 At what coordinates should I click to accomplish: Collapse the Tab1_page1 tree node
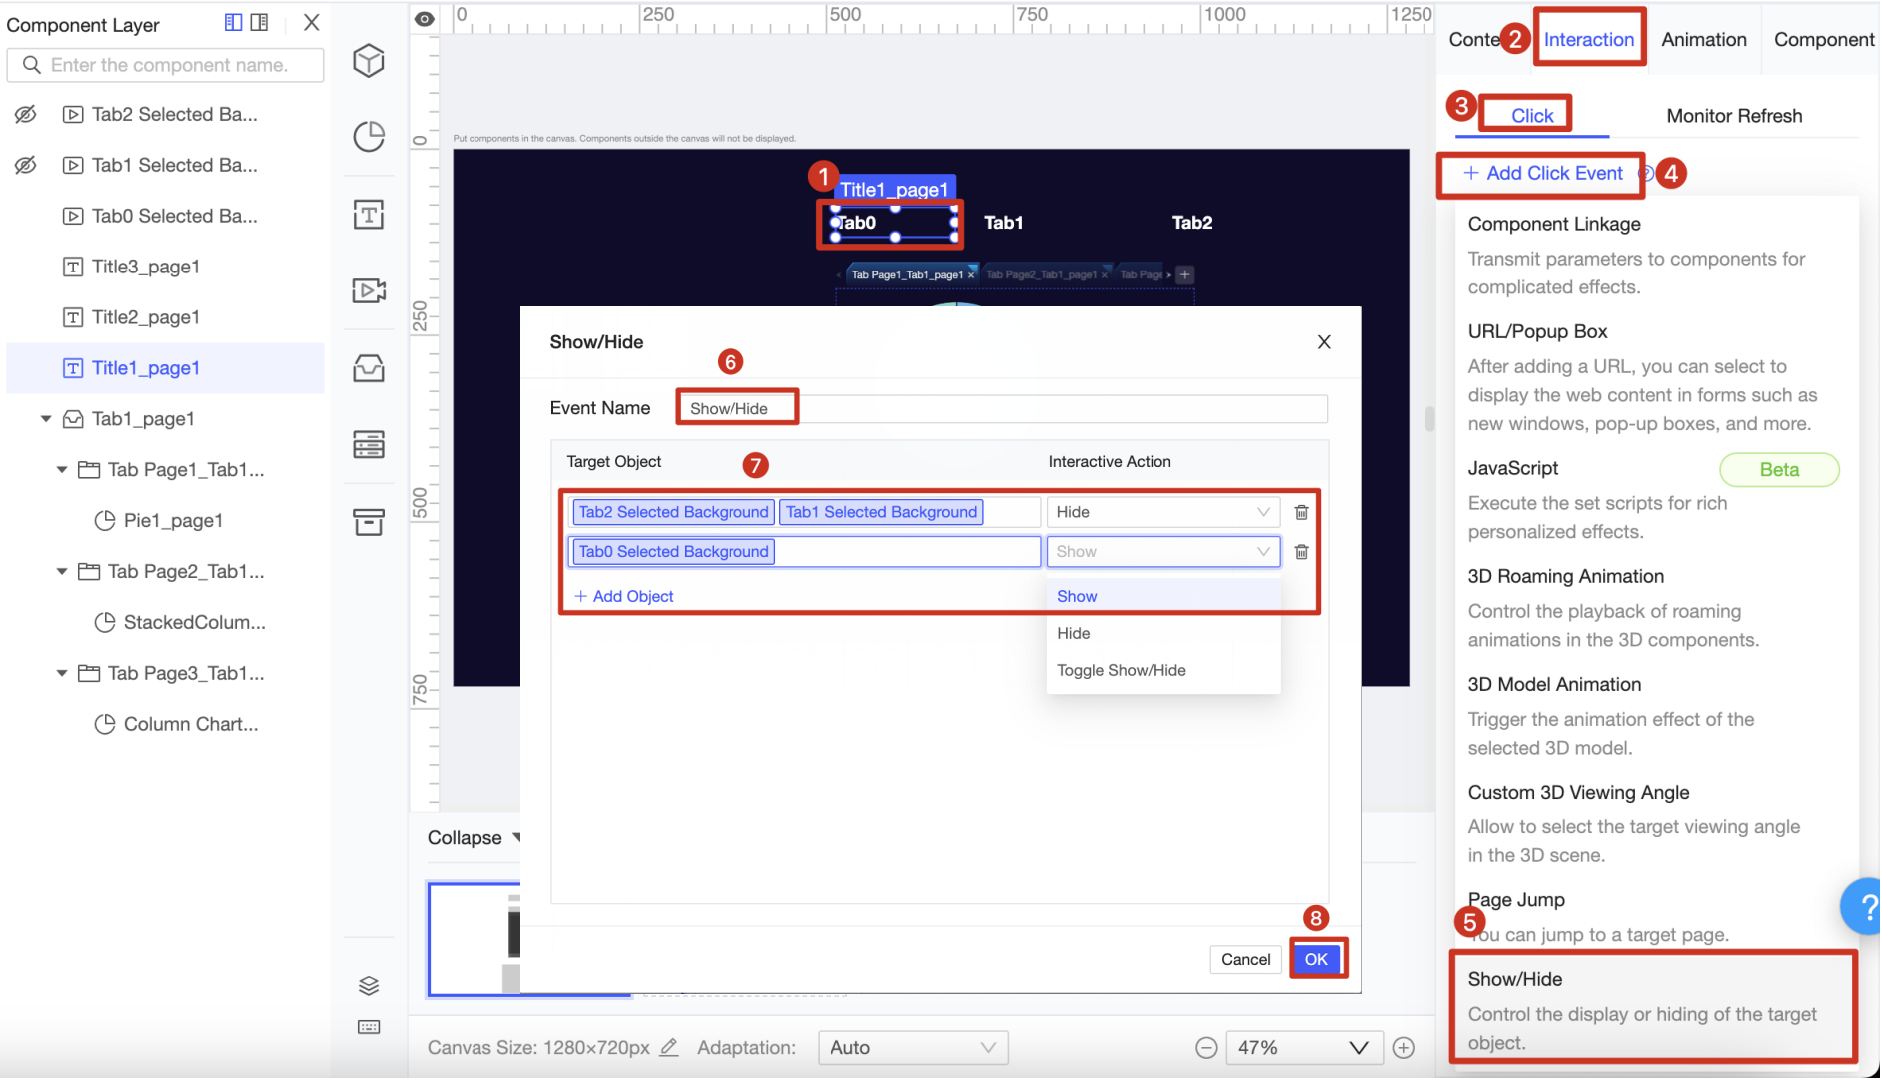tap(45, 419)
